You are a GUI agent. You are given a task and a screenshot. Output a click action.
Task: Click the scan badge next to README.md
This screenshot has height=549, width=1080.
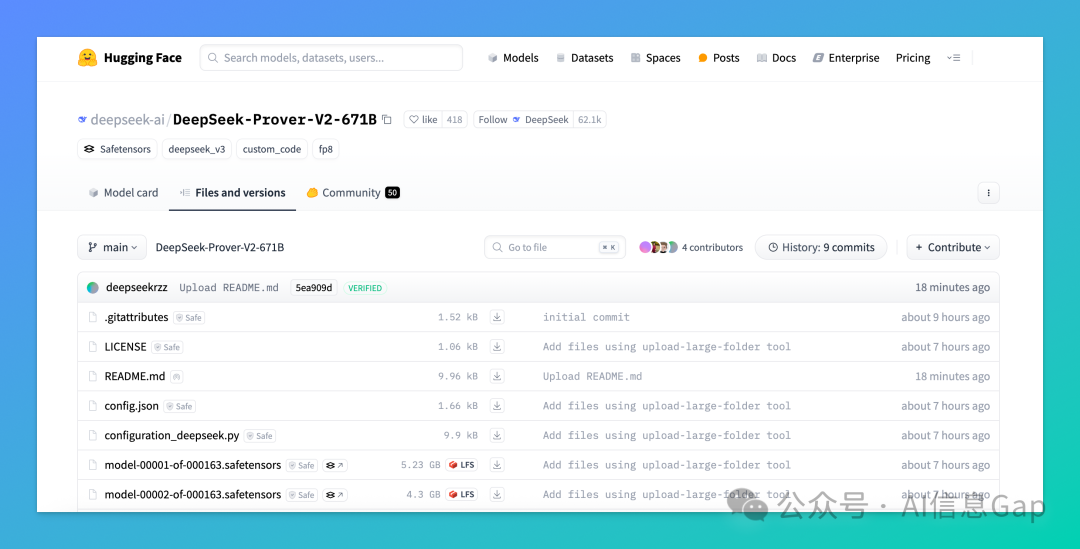point(177,377)
